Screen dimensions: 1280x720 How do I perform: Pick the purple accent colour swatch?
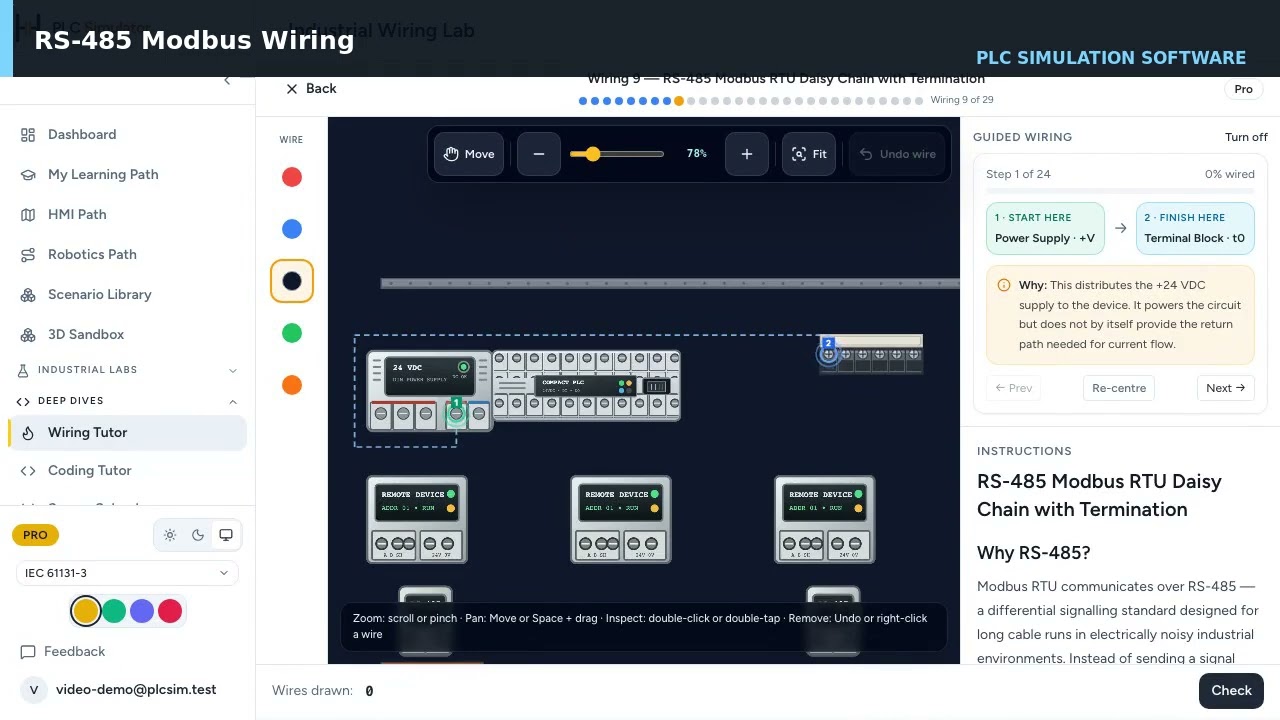[142, 611]
